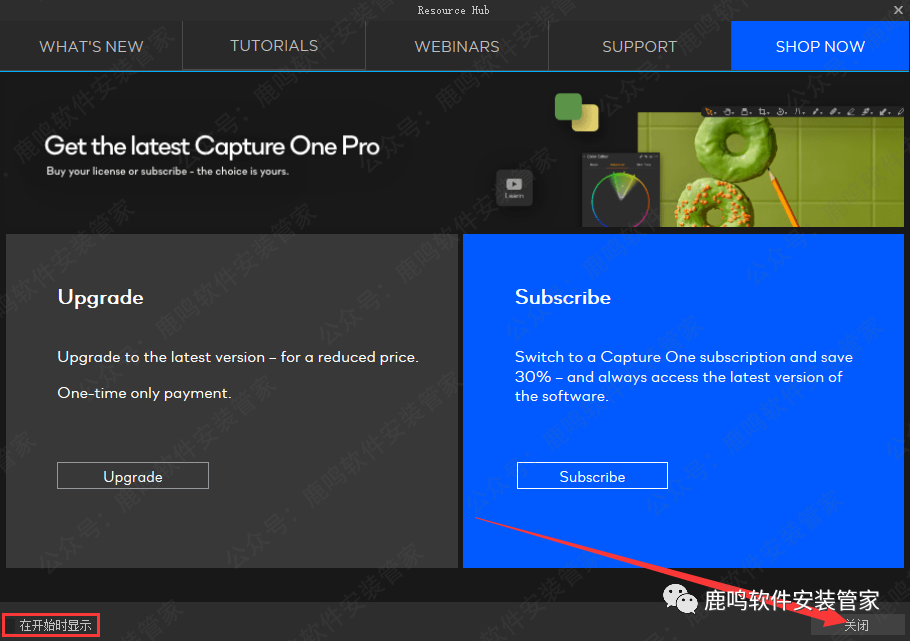Screen dimensions: 910x641
Task: Click the green WeChat logo icon
Action: (683, 600)
